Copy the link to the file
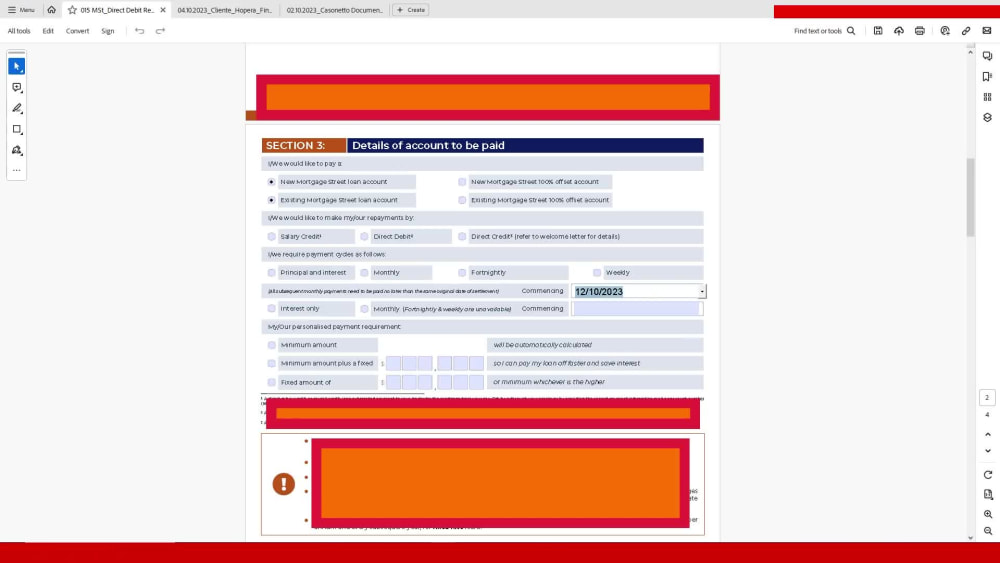 tap(966, 31)
